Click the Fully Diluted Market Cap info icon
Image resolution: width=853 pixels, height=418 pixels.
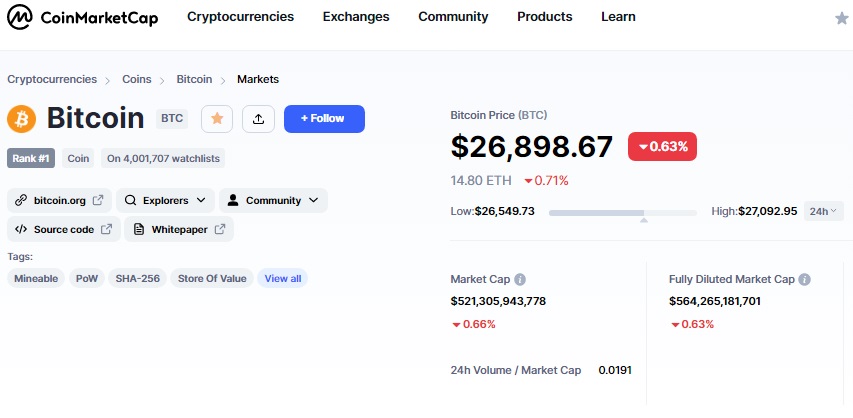(805, 279)
